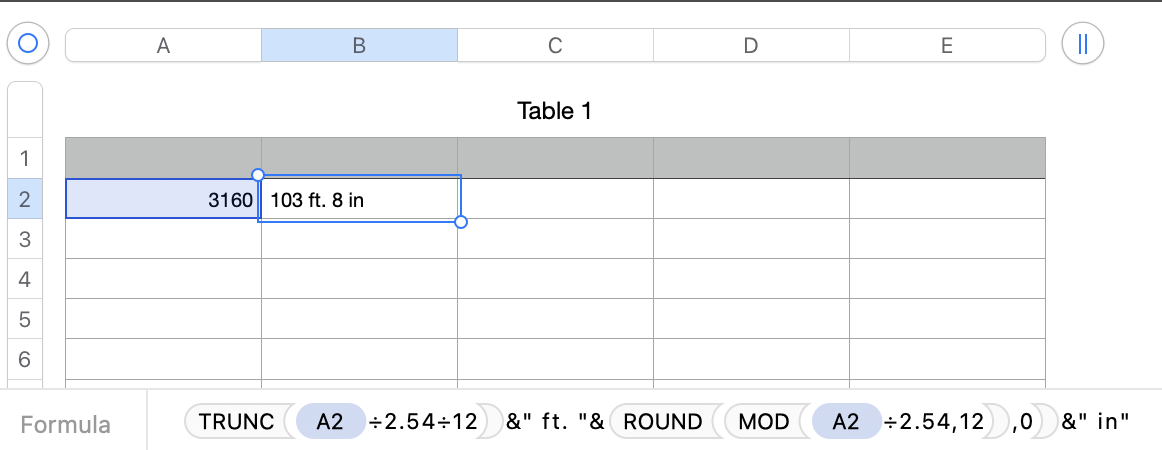The image size is (1162, 450).
Task: Select column E header
Action: 947,45
